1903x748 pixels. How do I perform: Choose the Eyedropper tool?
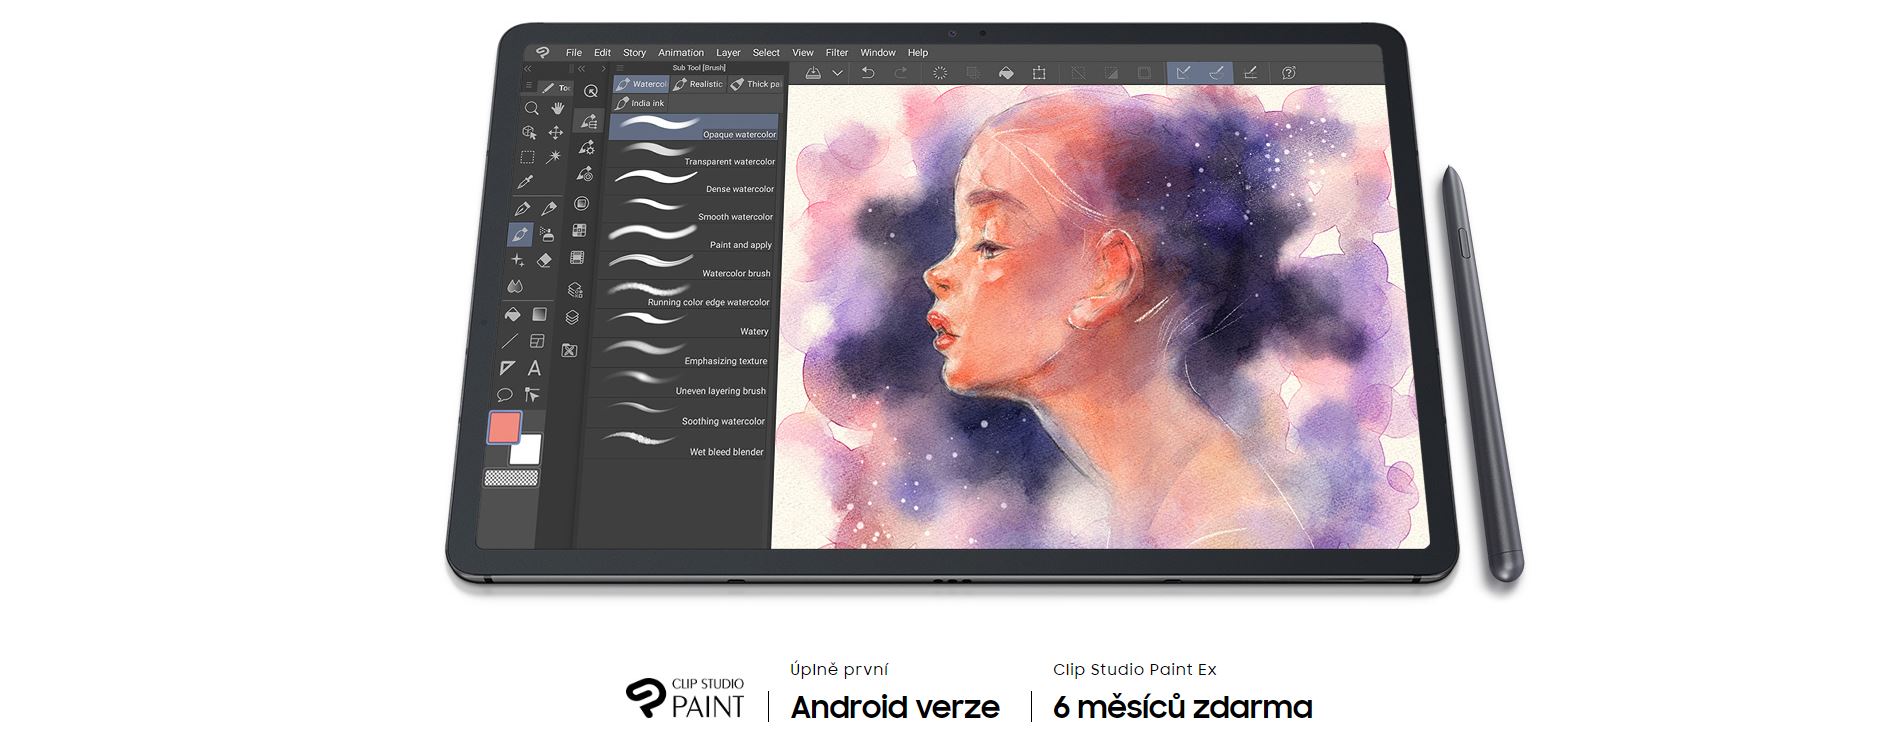525,182
